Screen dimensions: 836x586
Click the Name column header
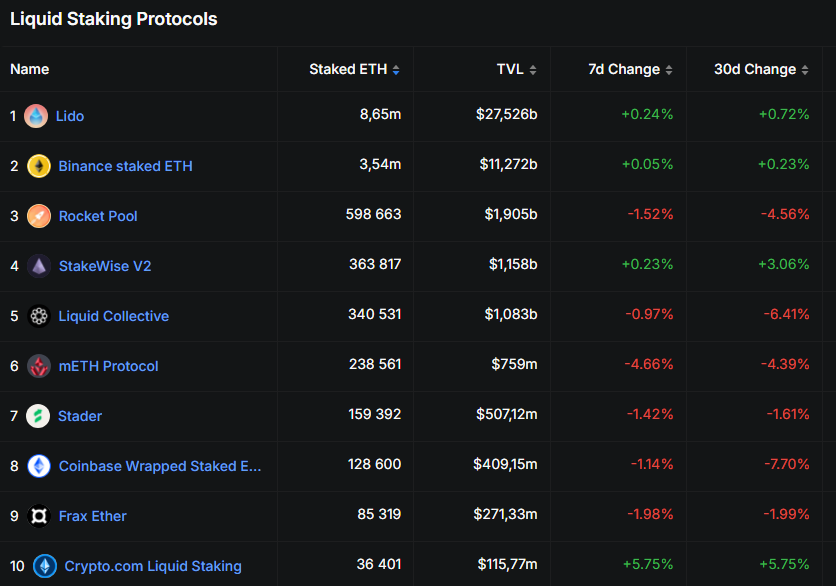(x=30, y=69)
